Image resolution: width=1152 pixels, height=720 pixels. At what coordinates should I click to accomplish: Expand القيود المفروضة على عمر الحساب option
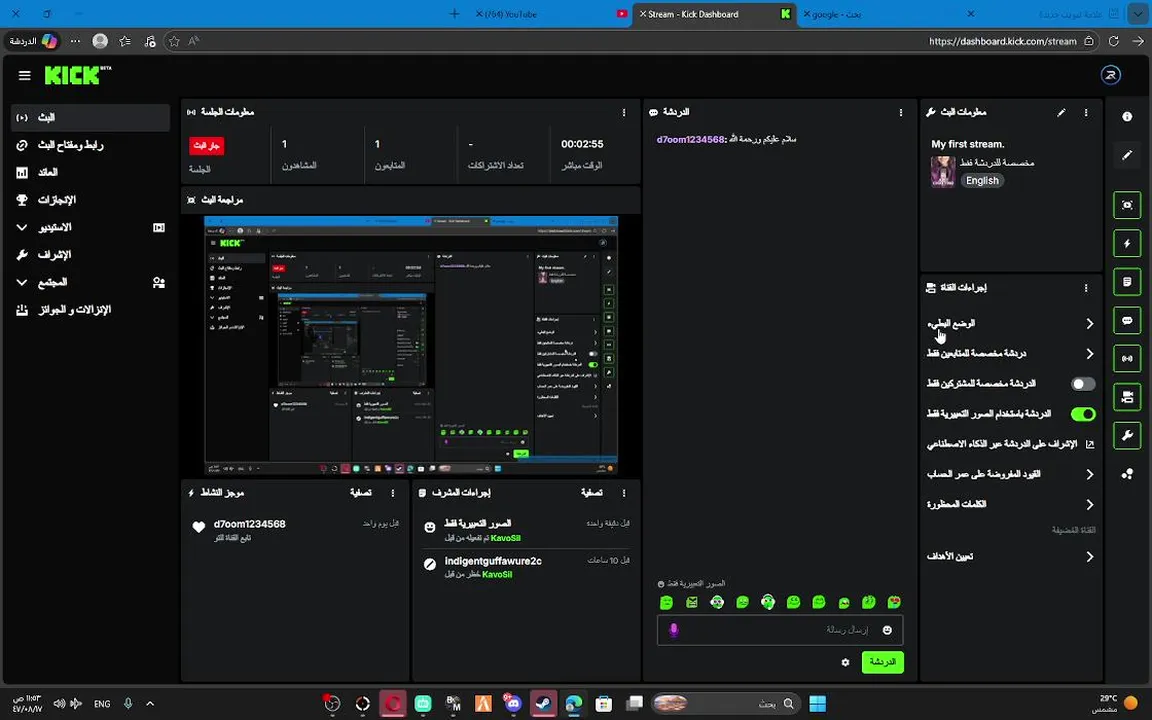[1011, 475]
